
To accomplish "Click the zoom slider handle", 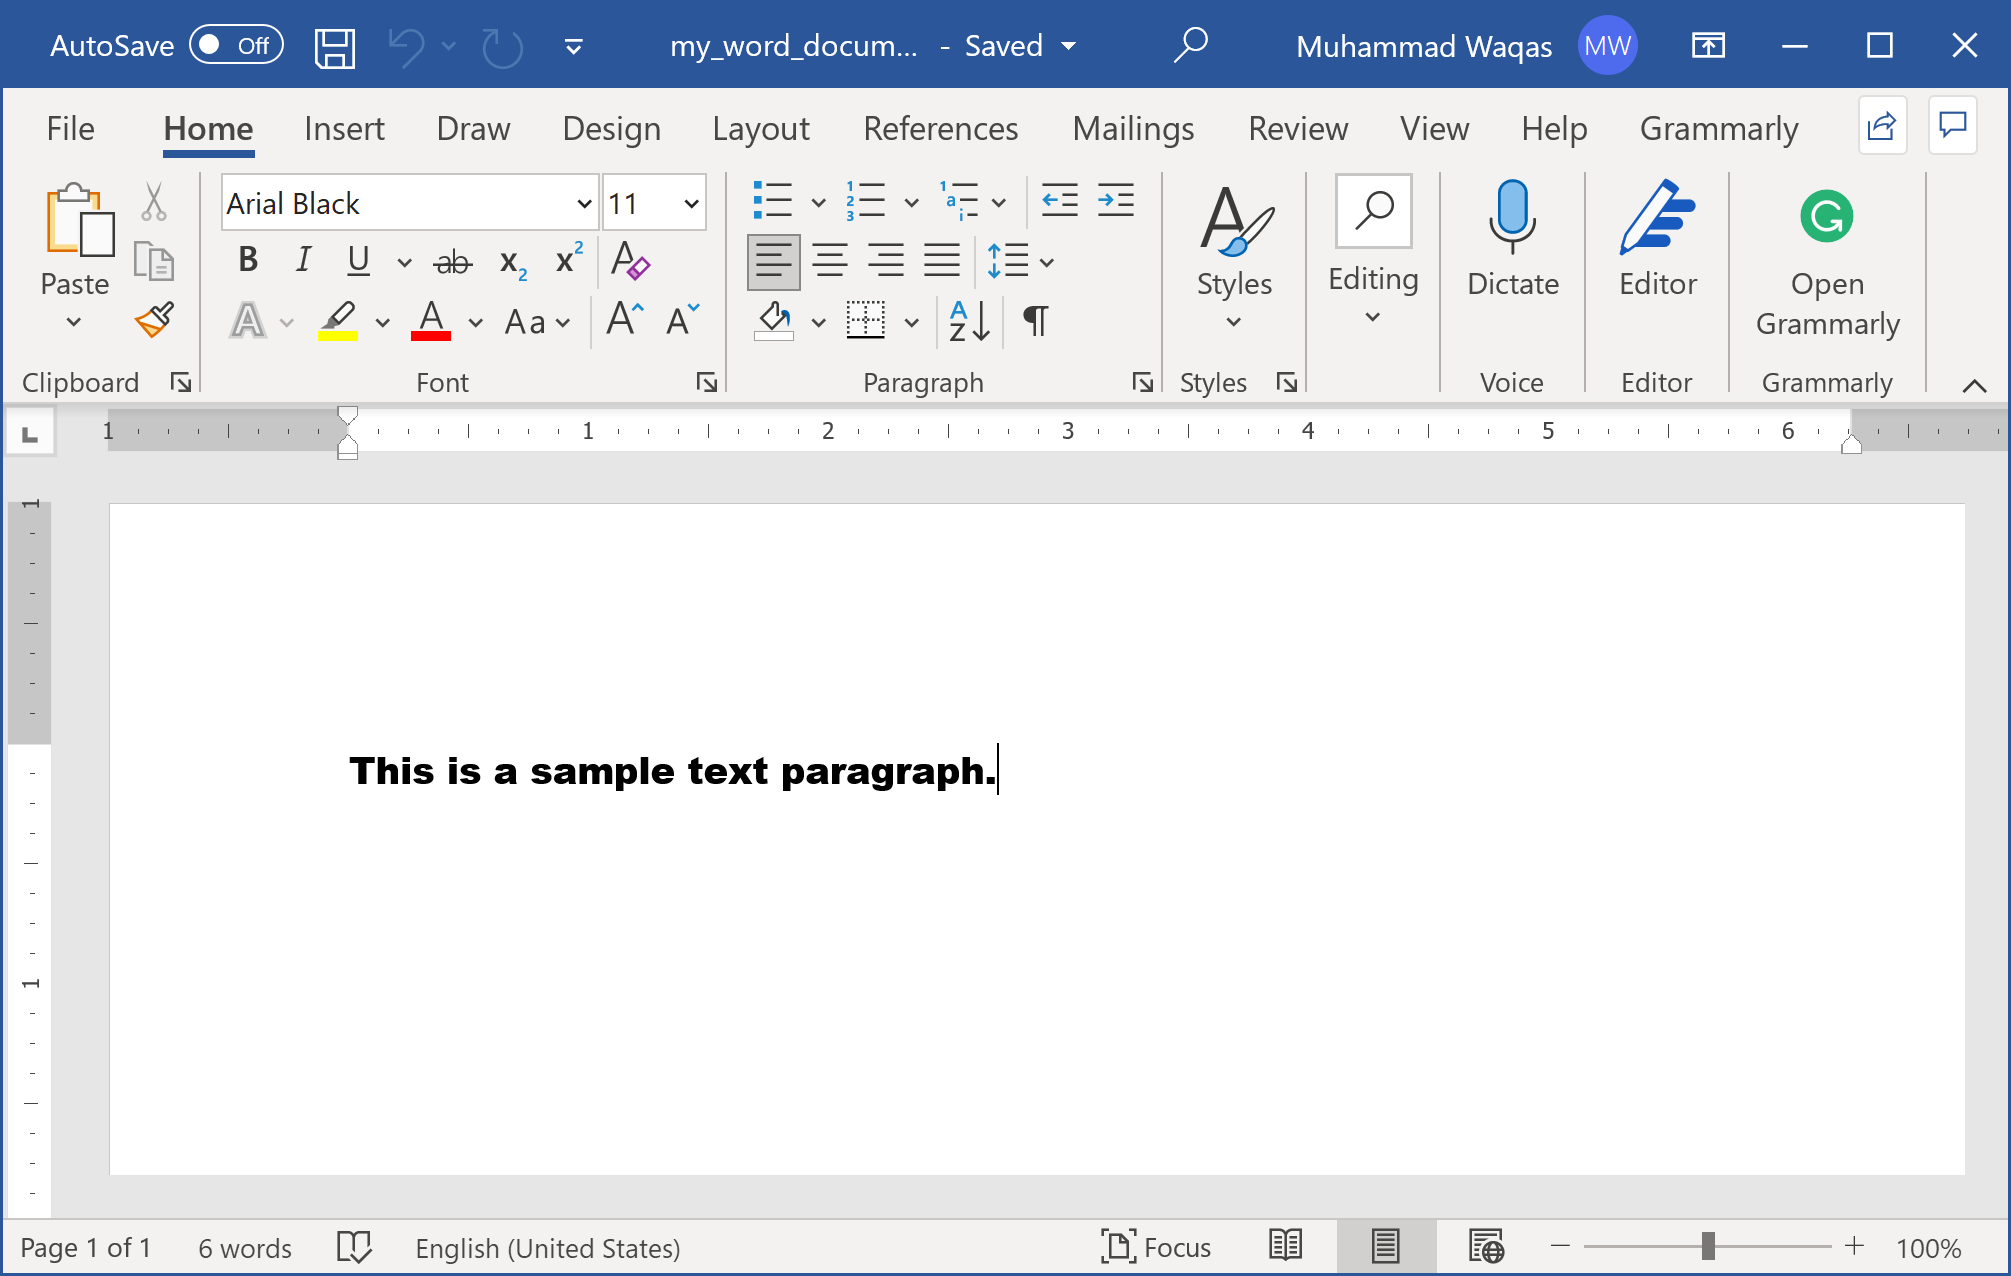I will click(1708, 1246).
